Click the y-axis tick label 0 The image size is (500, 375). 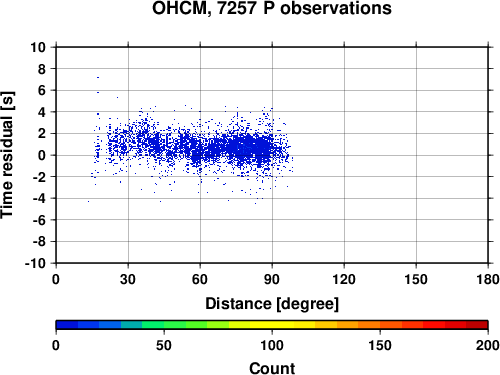[42, 155]
